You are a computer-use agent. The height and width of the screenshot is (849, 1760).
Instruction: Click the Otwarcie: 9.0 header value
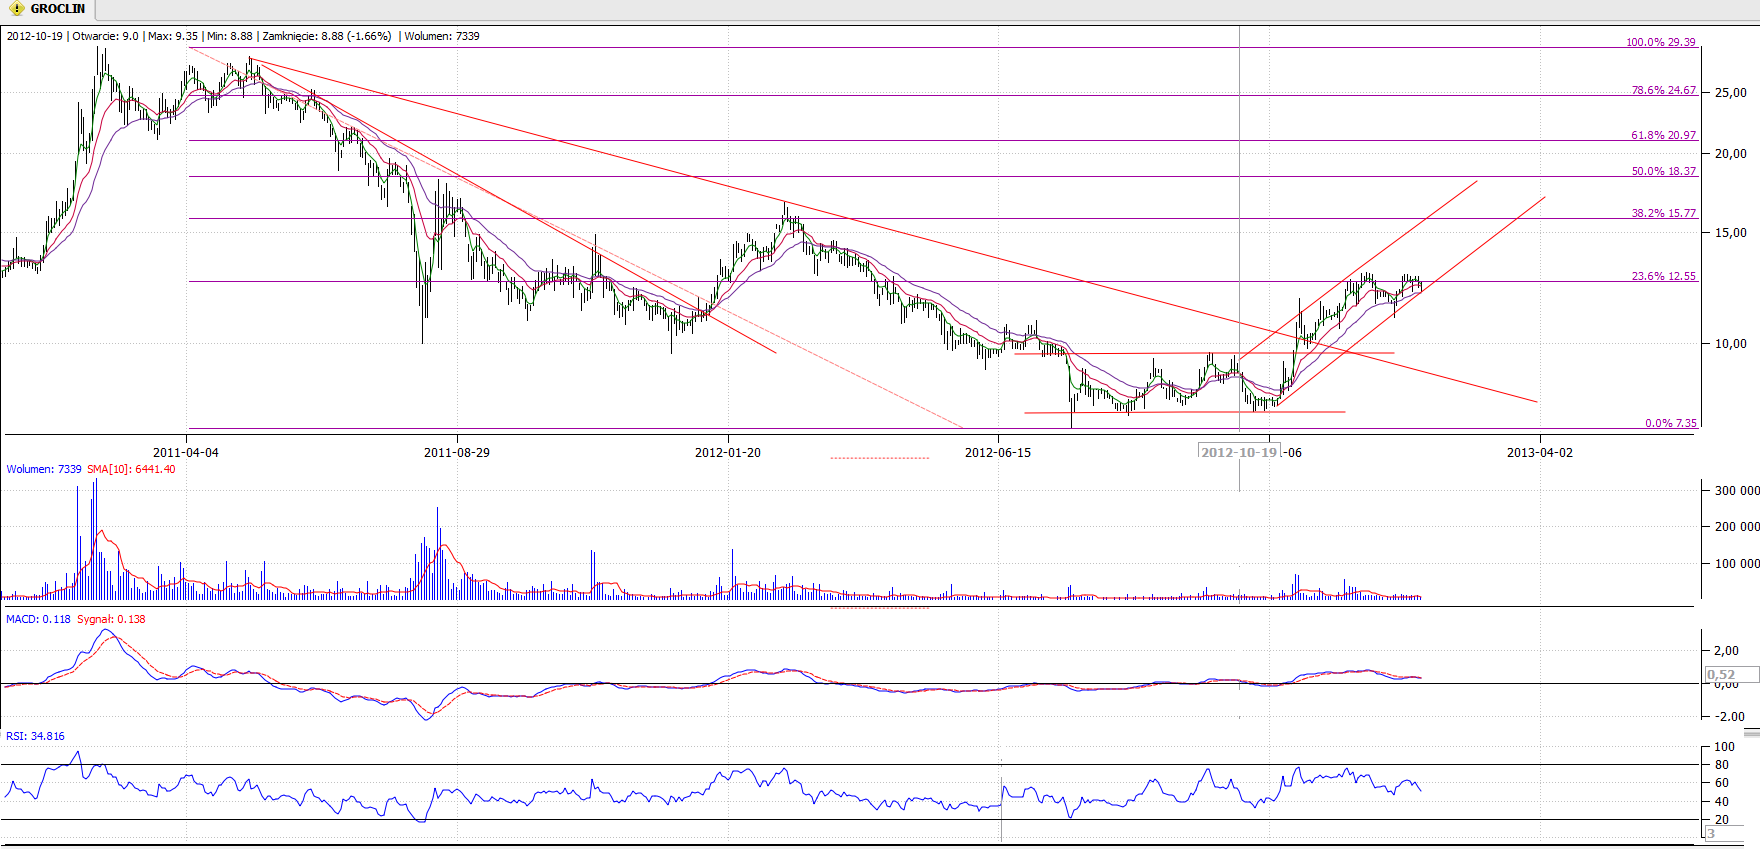105,36
